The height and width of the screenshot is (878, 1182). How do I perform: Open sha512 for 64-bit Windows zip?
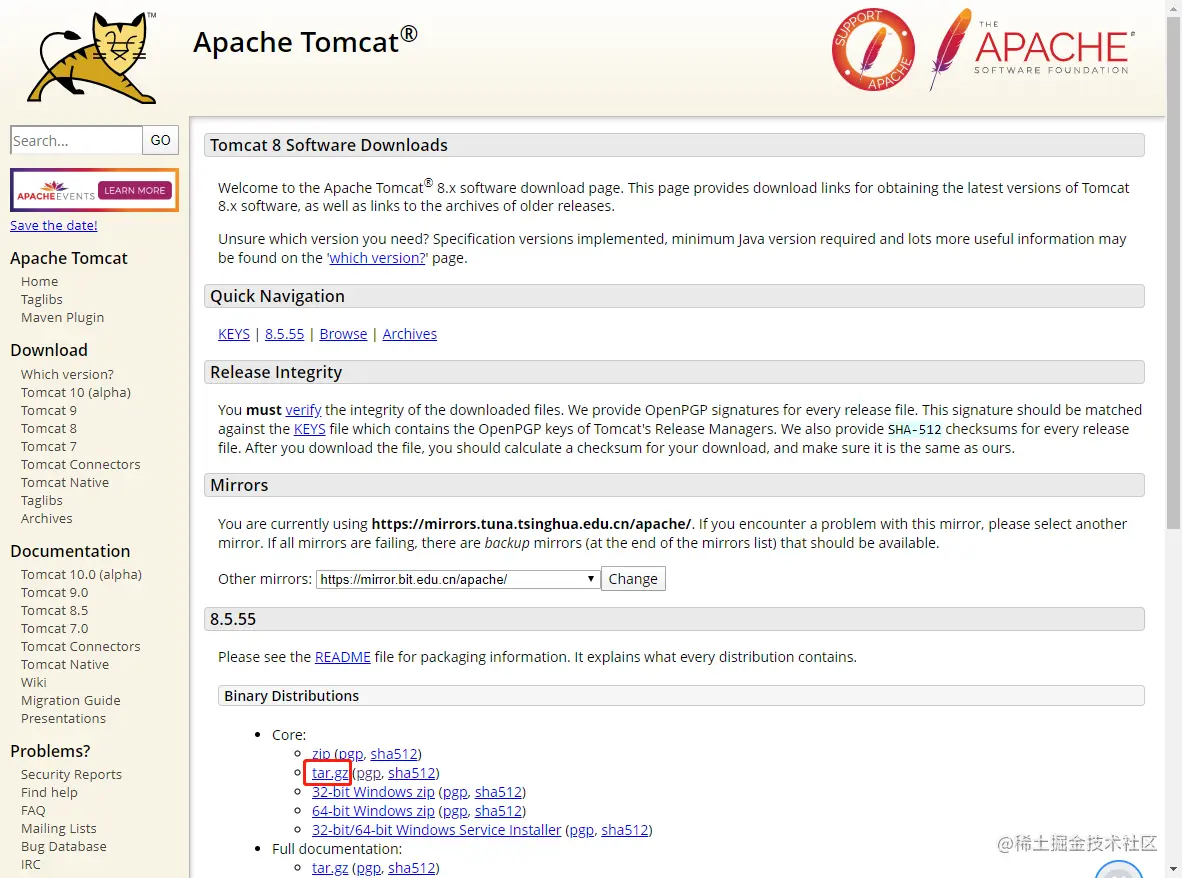[498, 811]
